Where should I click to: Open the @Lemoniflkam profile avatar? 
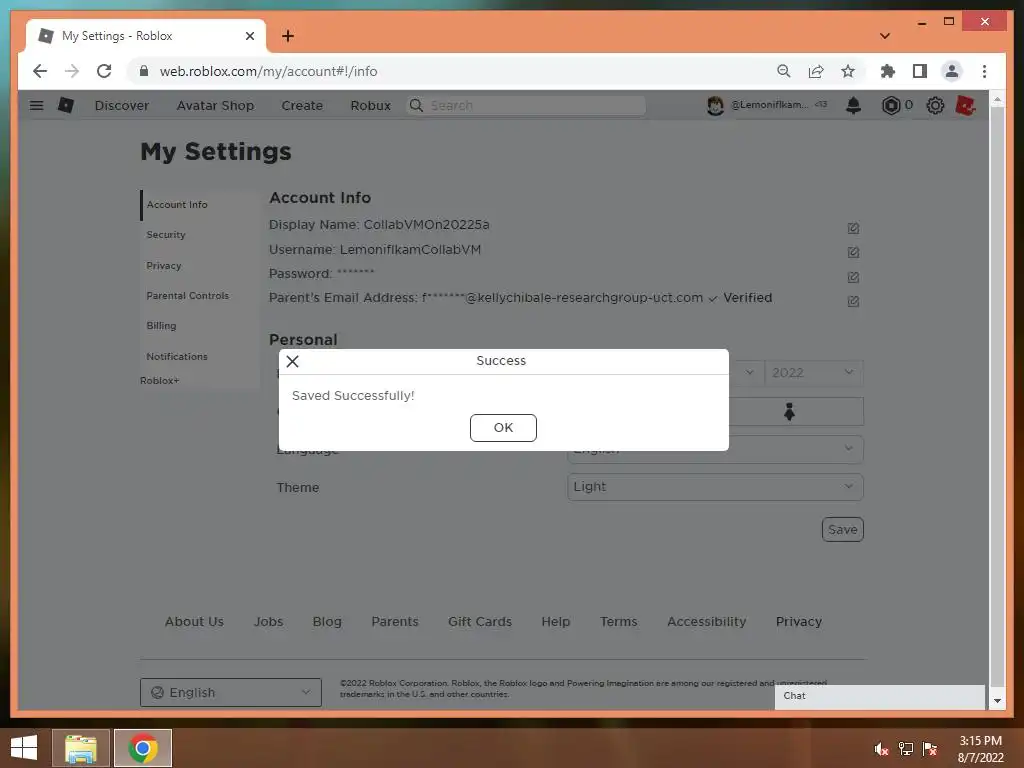click(x=715, y=105)
